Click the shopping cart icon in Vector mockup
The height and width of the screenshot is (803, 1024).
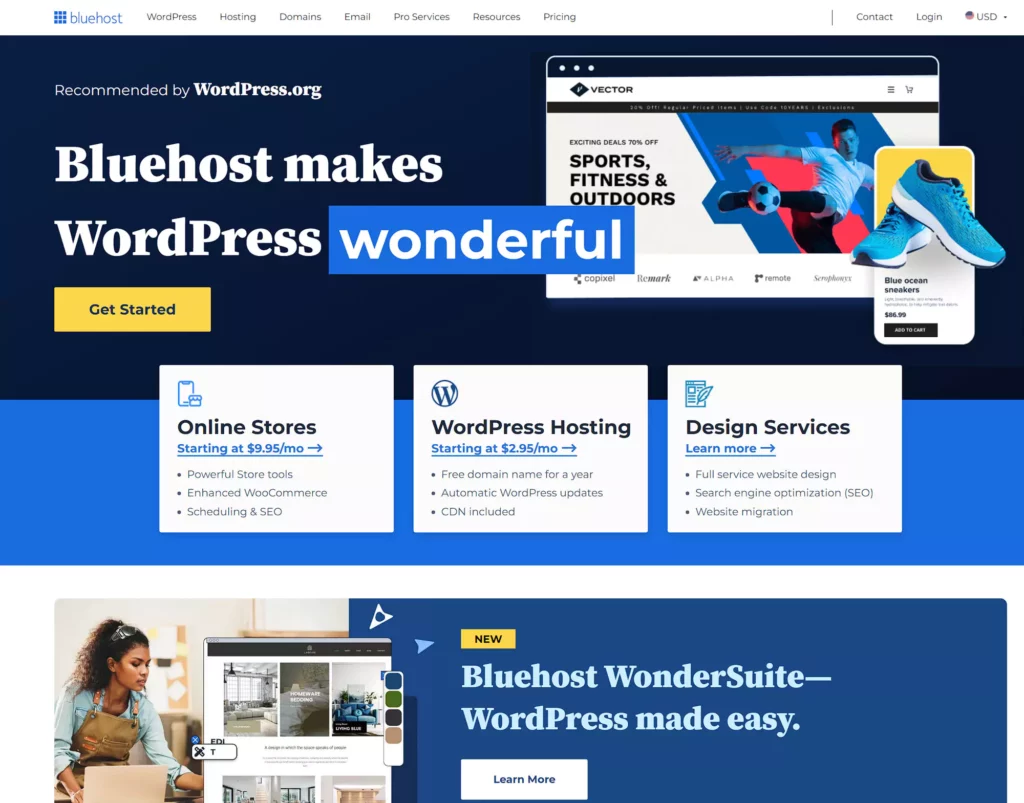pos(909,89)
